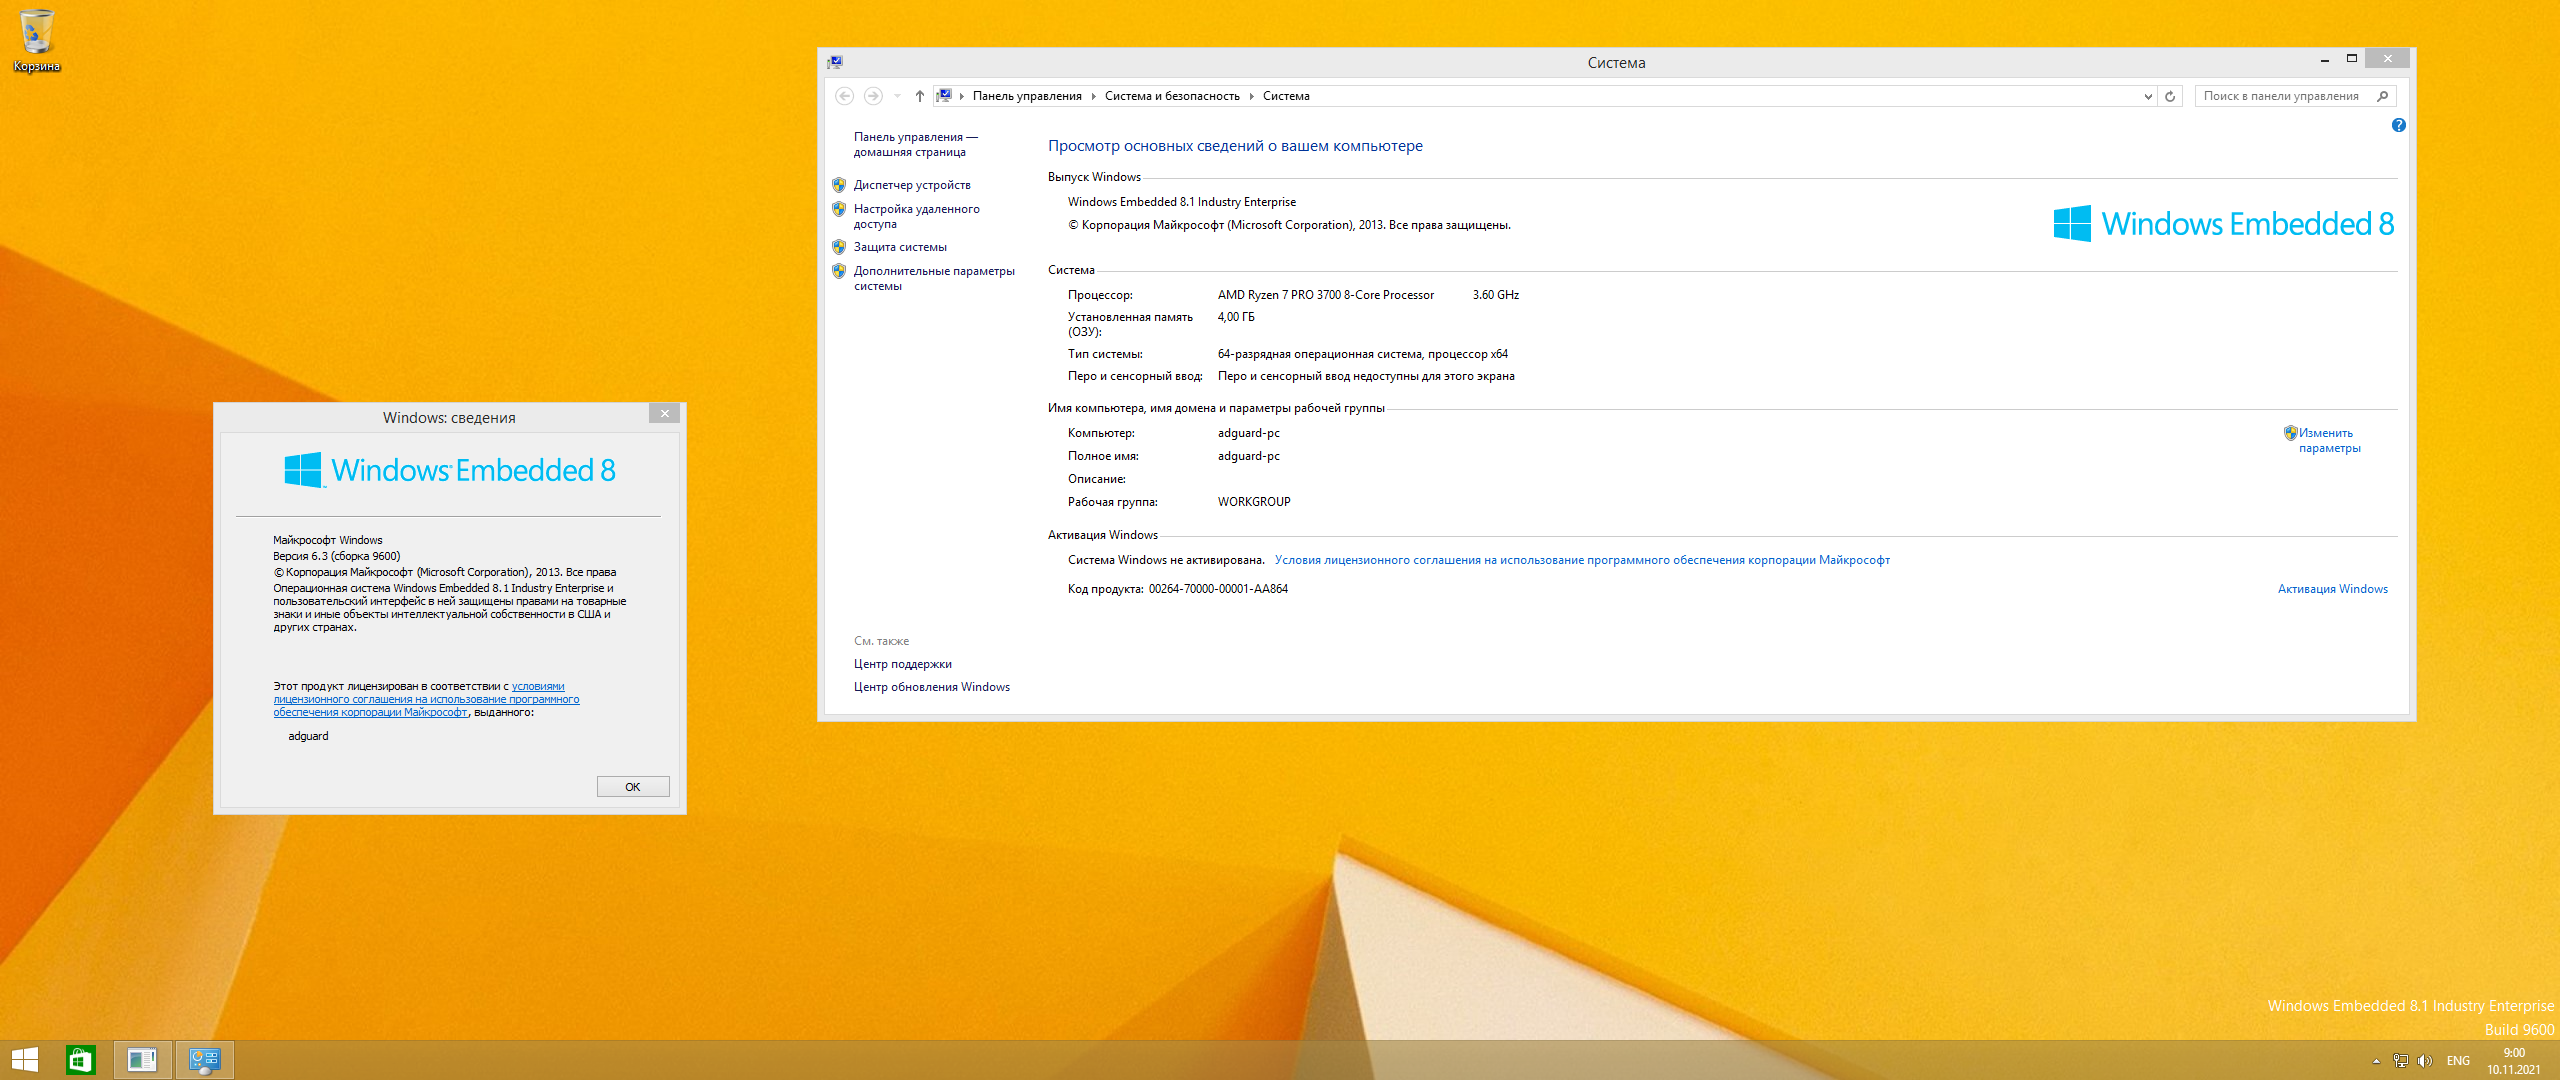Expand chevron before Панель управления breadcrumb
Viewport: 2560px width, 1080px height.
[962, 96]
